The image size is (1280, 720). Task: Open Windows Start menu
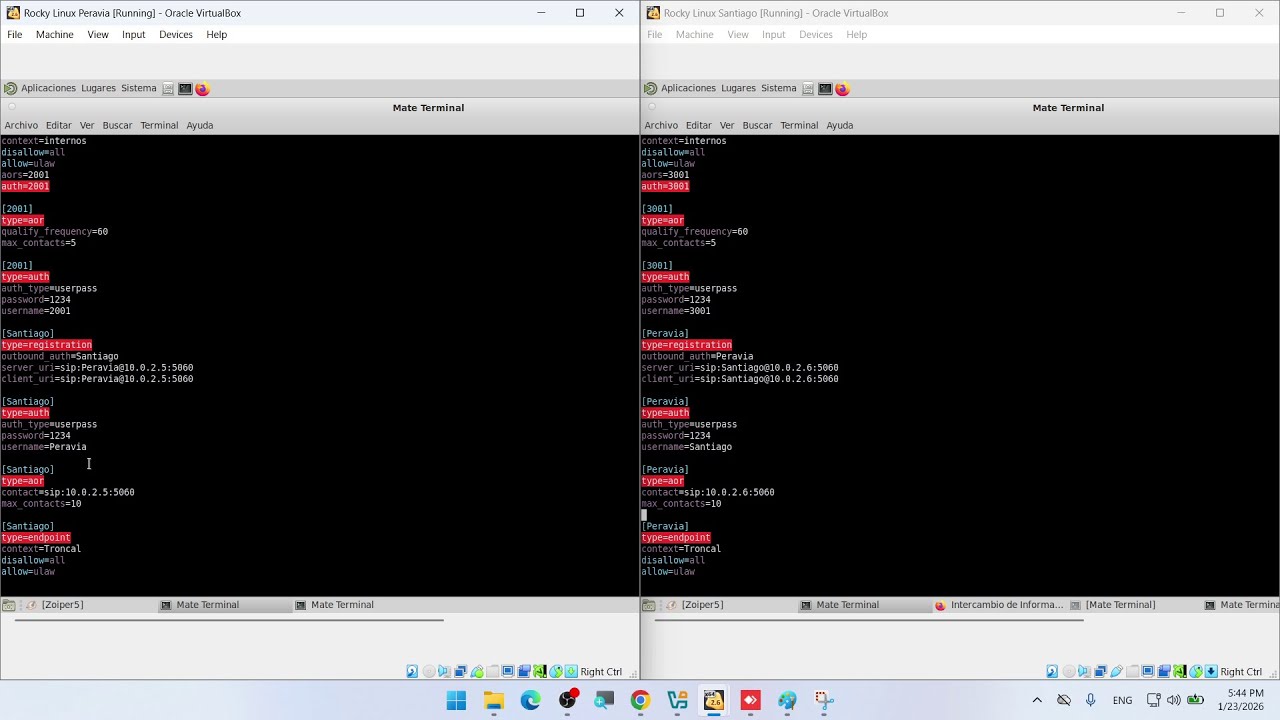point(456,700)
